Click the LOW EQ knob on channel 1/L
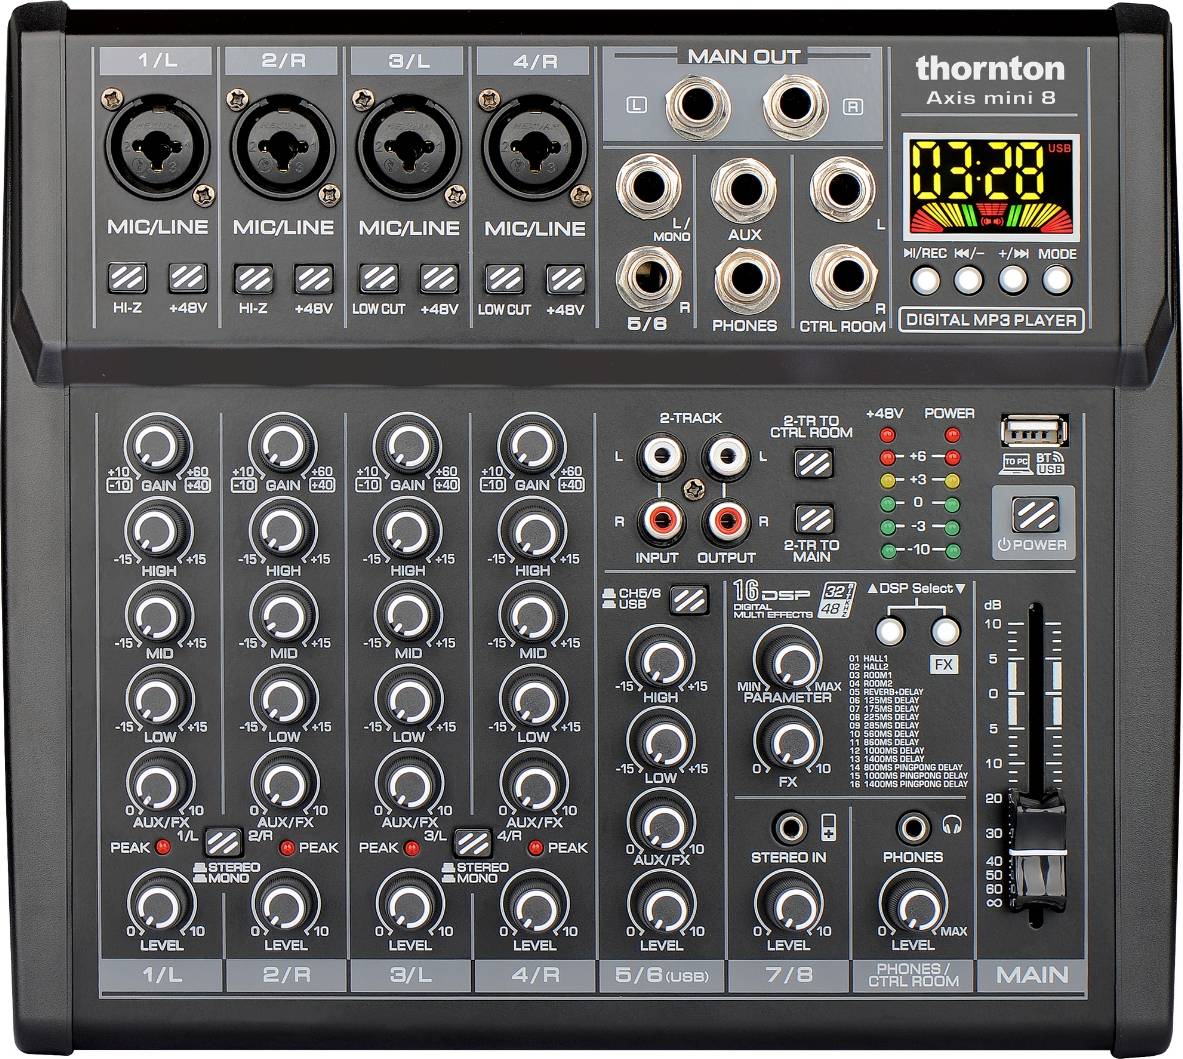This screenshot has height=1059, width=1183. click(x=158, y=699)
